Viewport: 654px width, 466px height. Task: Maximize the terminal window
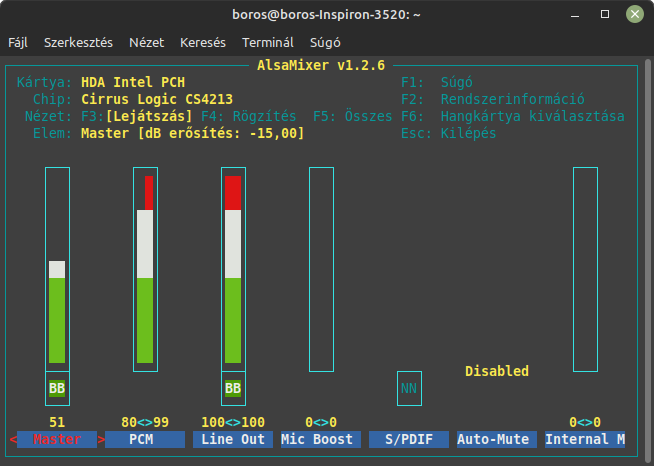605,15
